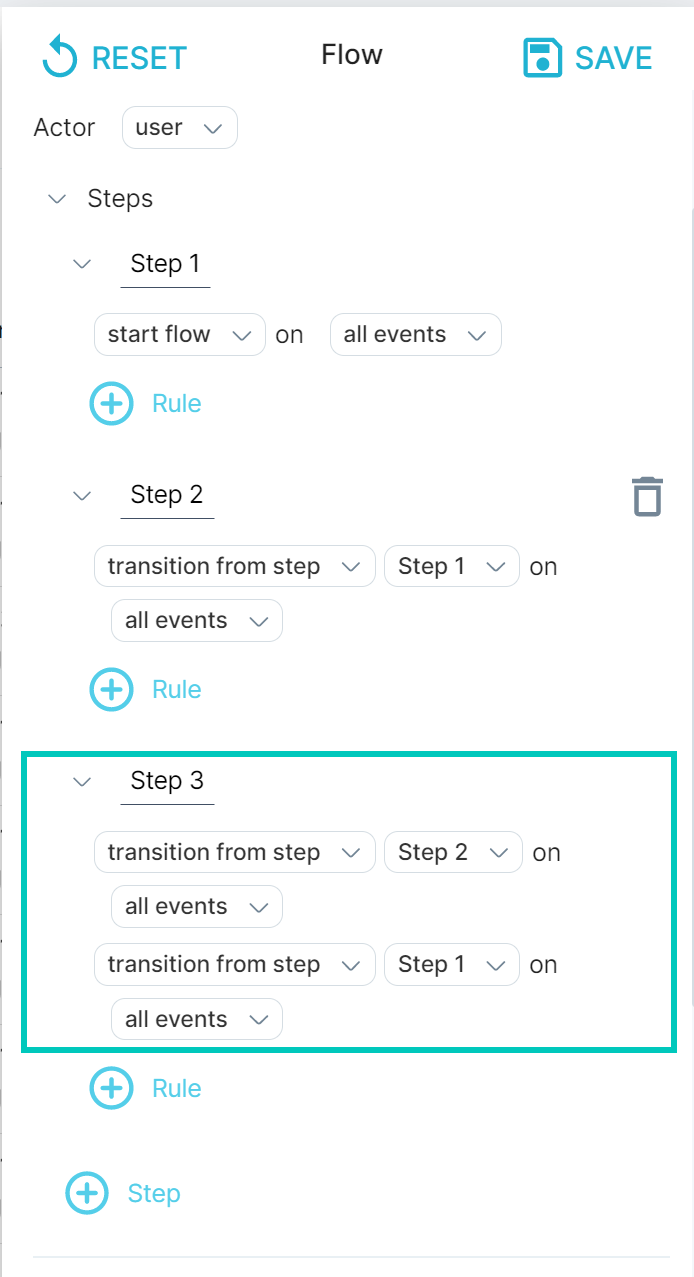Collapse the Steps section chevron
The height and width of the screenshot is (1277, 694).
(x=57, y=199)
